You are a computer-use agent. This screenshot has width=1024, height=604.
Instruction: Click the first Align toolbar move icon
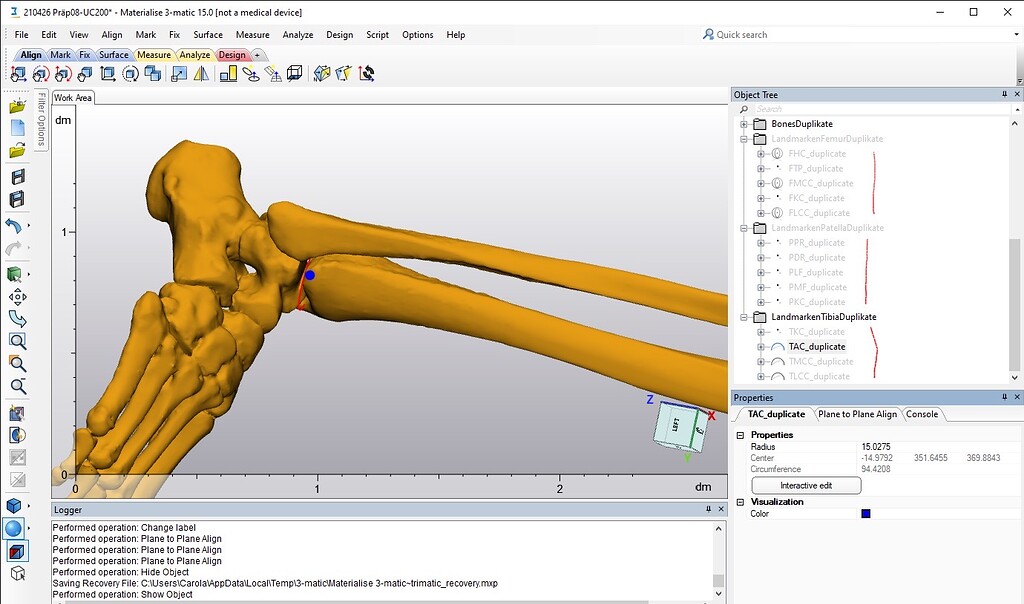18,73
